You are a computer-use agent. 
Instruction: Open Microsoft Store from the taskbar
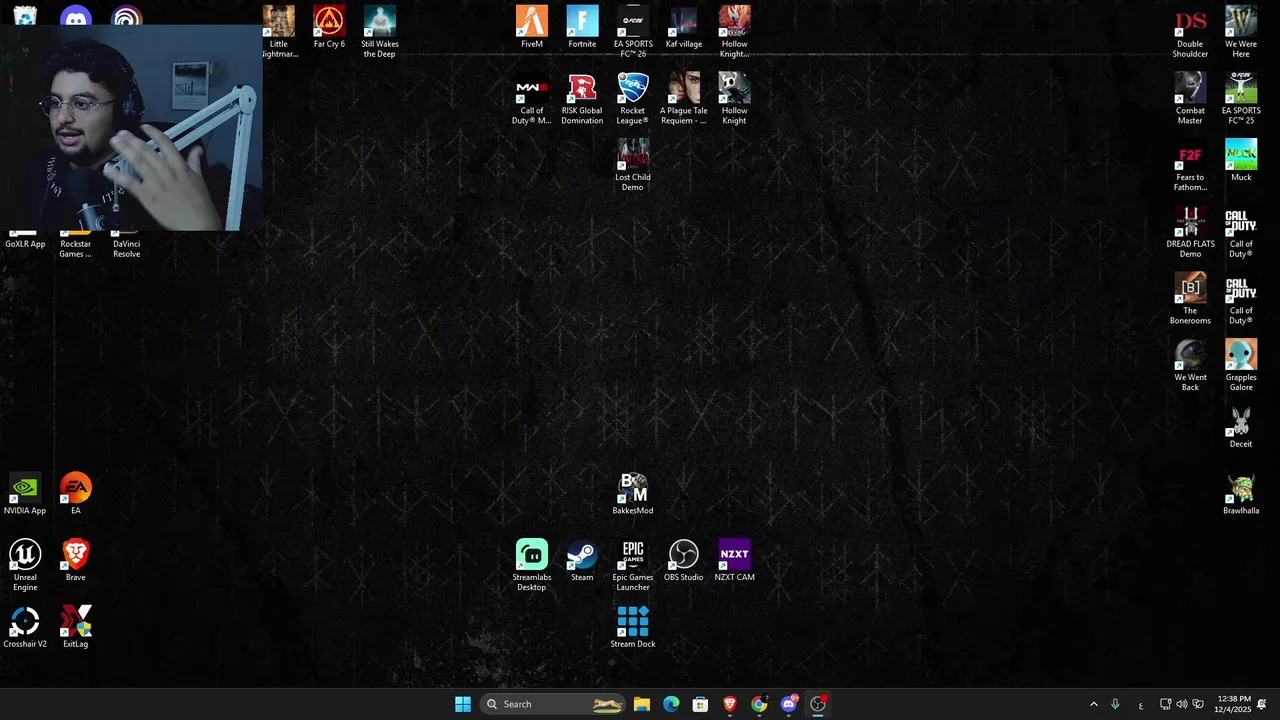pyautogui.click(x=700, y=704)
